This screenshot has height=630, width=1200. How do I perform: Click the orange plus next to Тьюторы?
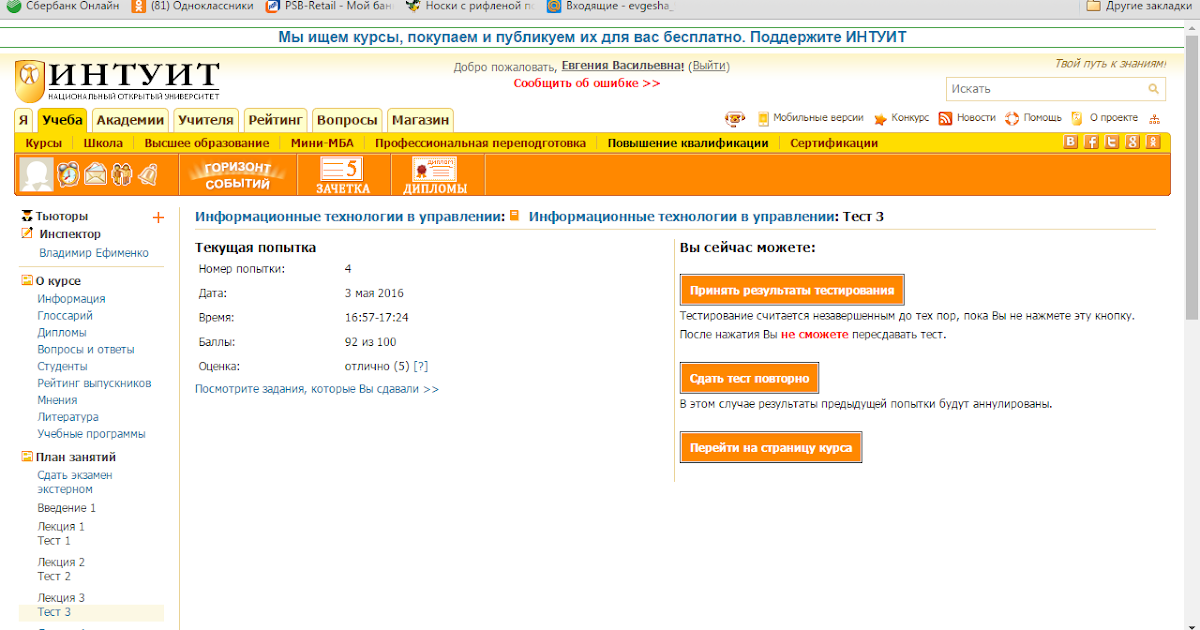[157, 217]
